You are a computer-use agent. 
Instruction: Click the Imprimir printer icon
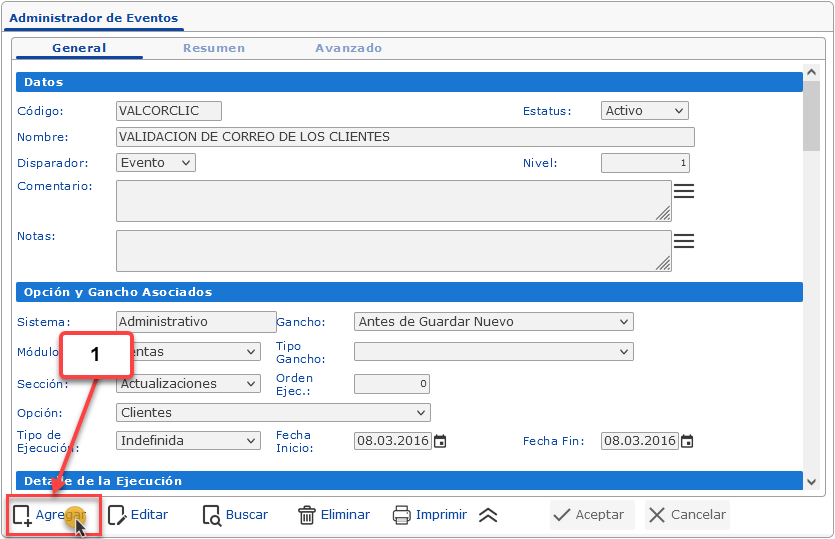pyautogui.click(x=402, y=516)
